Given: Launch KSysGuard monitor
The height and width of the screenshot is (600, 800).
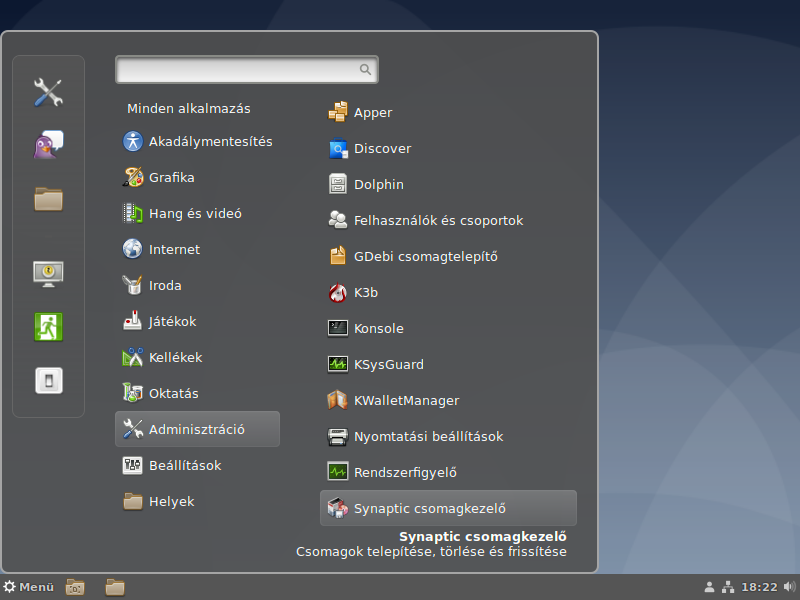Looking at the screenshot, I should [448, 365].
